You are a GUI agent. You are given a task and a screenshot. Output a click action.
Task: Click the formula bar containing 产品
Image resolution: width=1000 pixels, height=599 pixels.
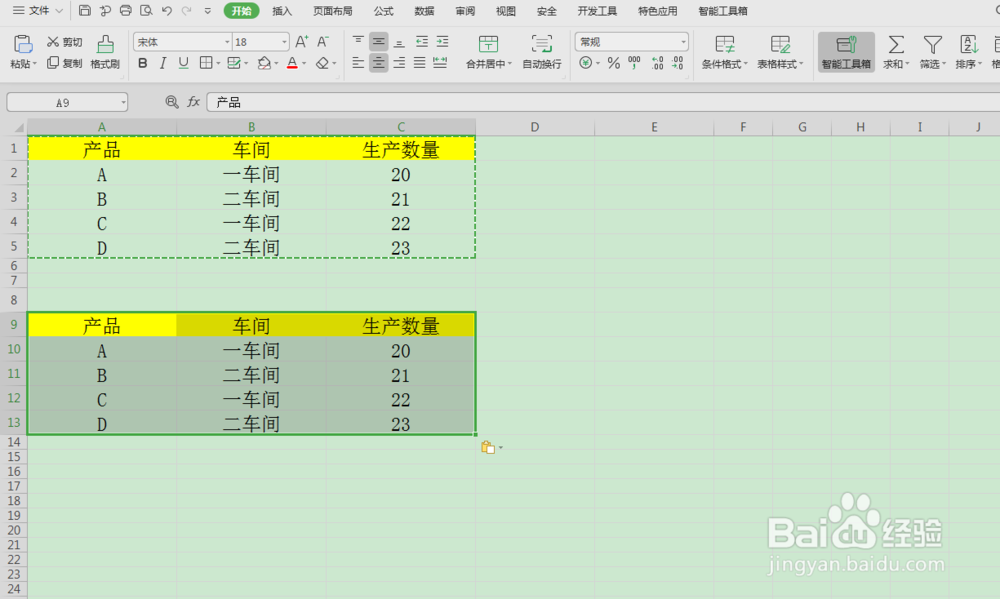coord(603,102)
